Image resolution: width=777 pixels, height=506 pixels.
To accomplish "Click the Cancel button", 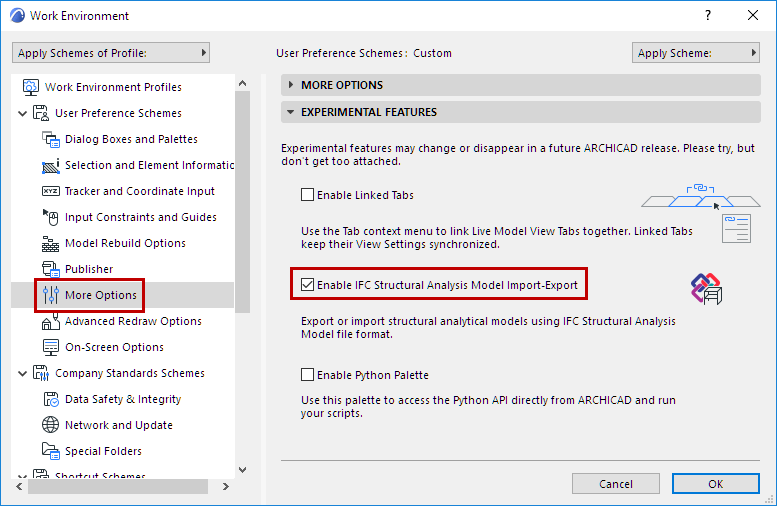I will coord(615,483).
